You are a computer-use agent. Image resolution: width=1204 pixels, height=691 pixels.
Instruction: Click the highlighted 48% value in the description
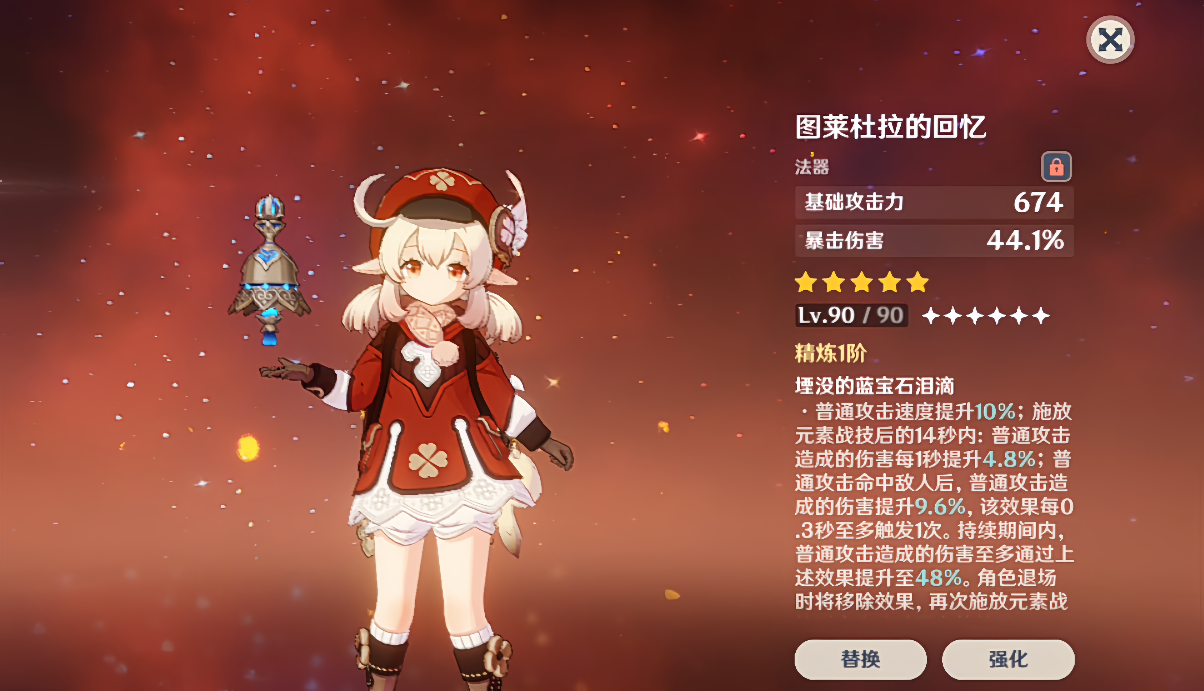coord(939,578)
